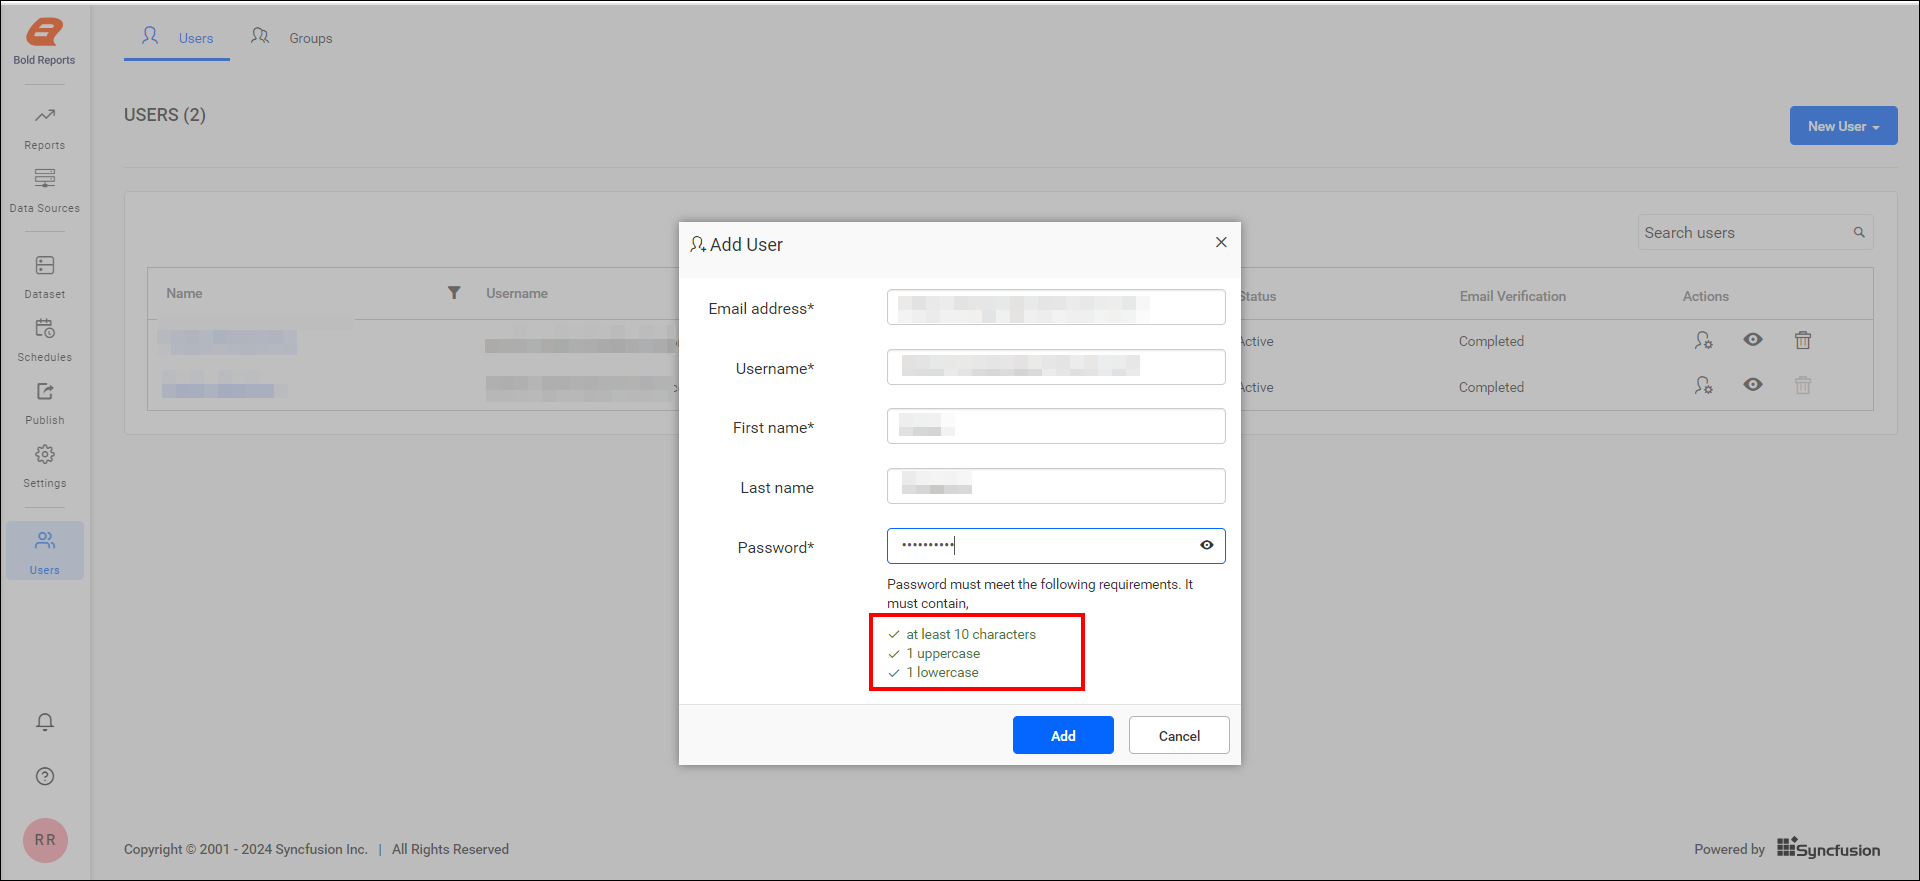Open Schedules in the sidebar
Screen dimensions: 1920x881
click(x=44, y=340)
